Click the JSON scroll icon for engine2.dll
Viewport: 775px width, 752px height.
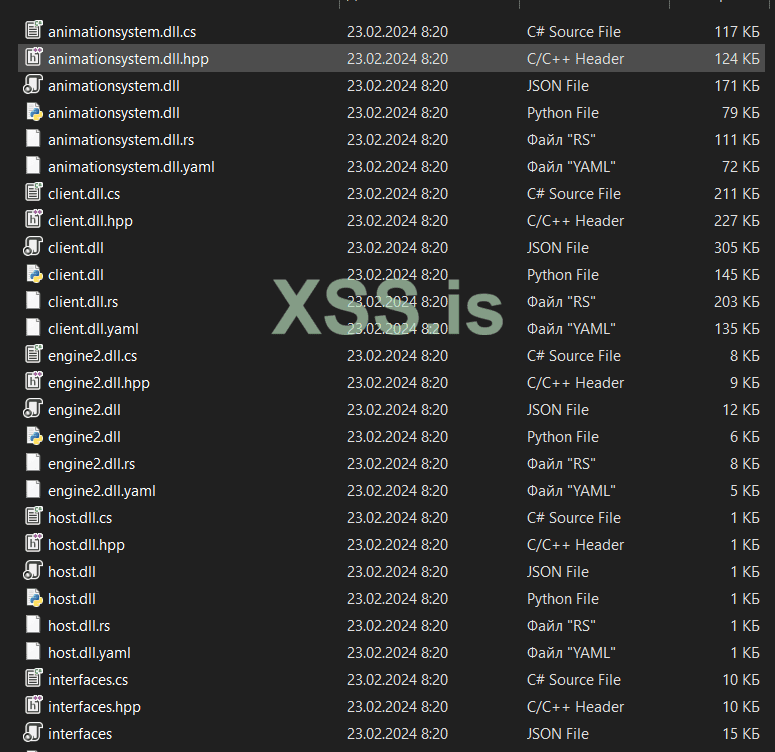coord(33,409)
